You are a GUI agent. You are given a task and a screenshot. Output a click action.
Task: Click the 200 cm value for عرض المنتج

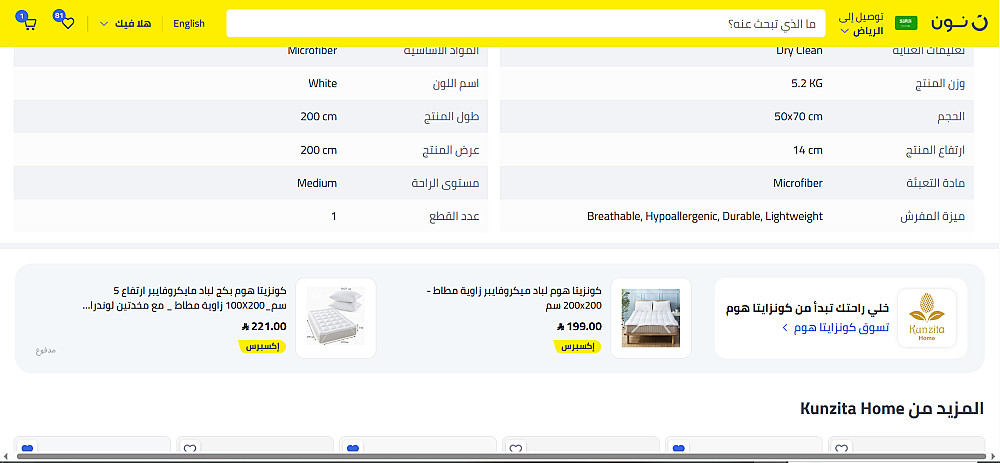[x=319, y=150]
